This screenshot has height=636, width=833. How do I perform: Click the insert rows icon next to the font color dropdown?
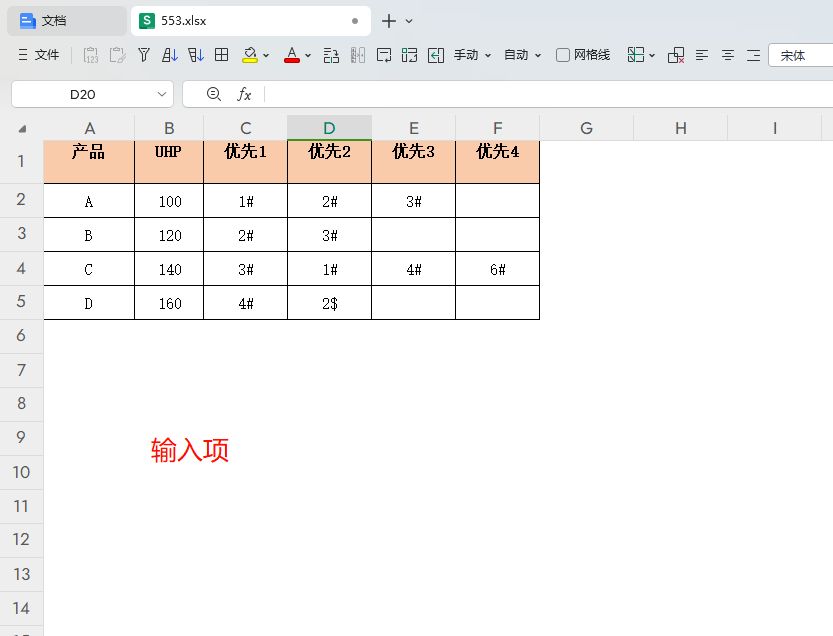click(x=332, y=55)
